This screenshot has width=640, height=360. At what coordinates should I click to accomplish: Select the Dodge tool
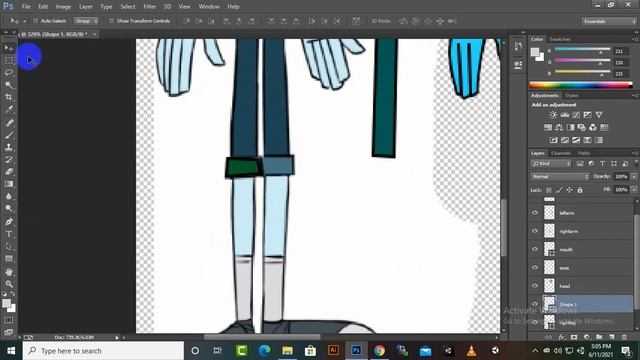point(9,208)
